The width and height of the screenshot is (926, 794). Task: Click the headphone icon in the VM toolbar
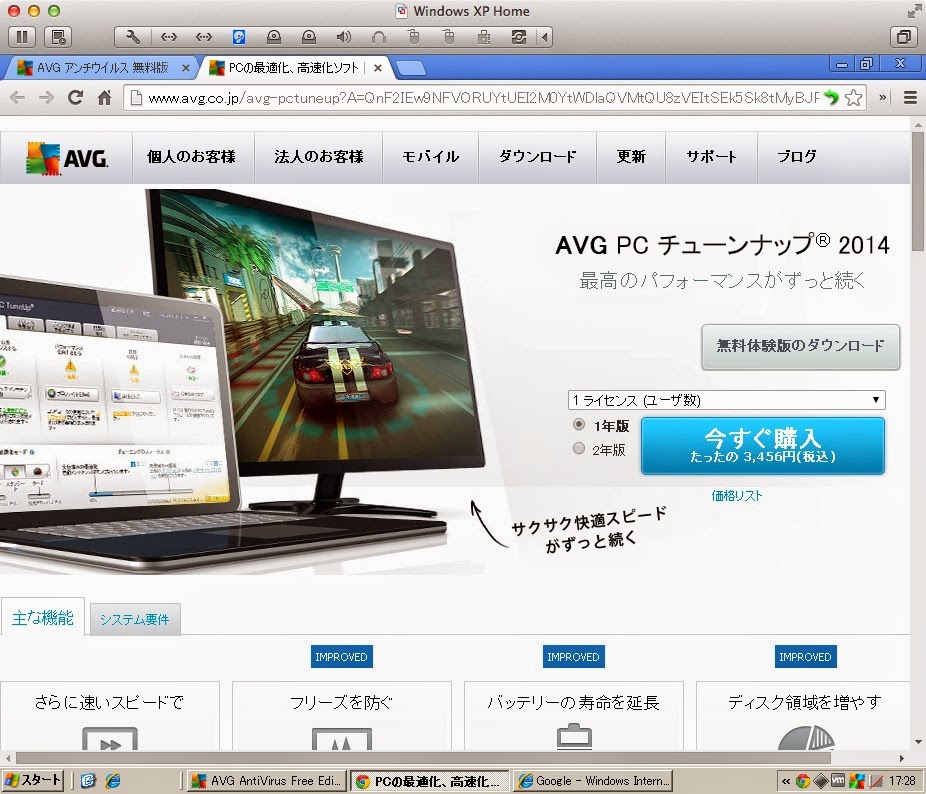(379, 37)
